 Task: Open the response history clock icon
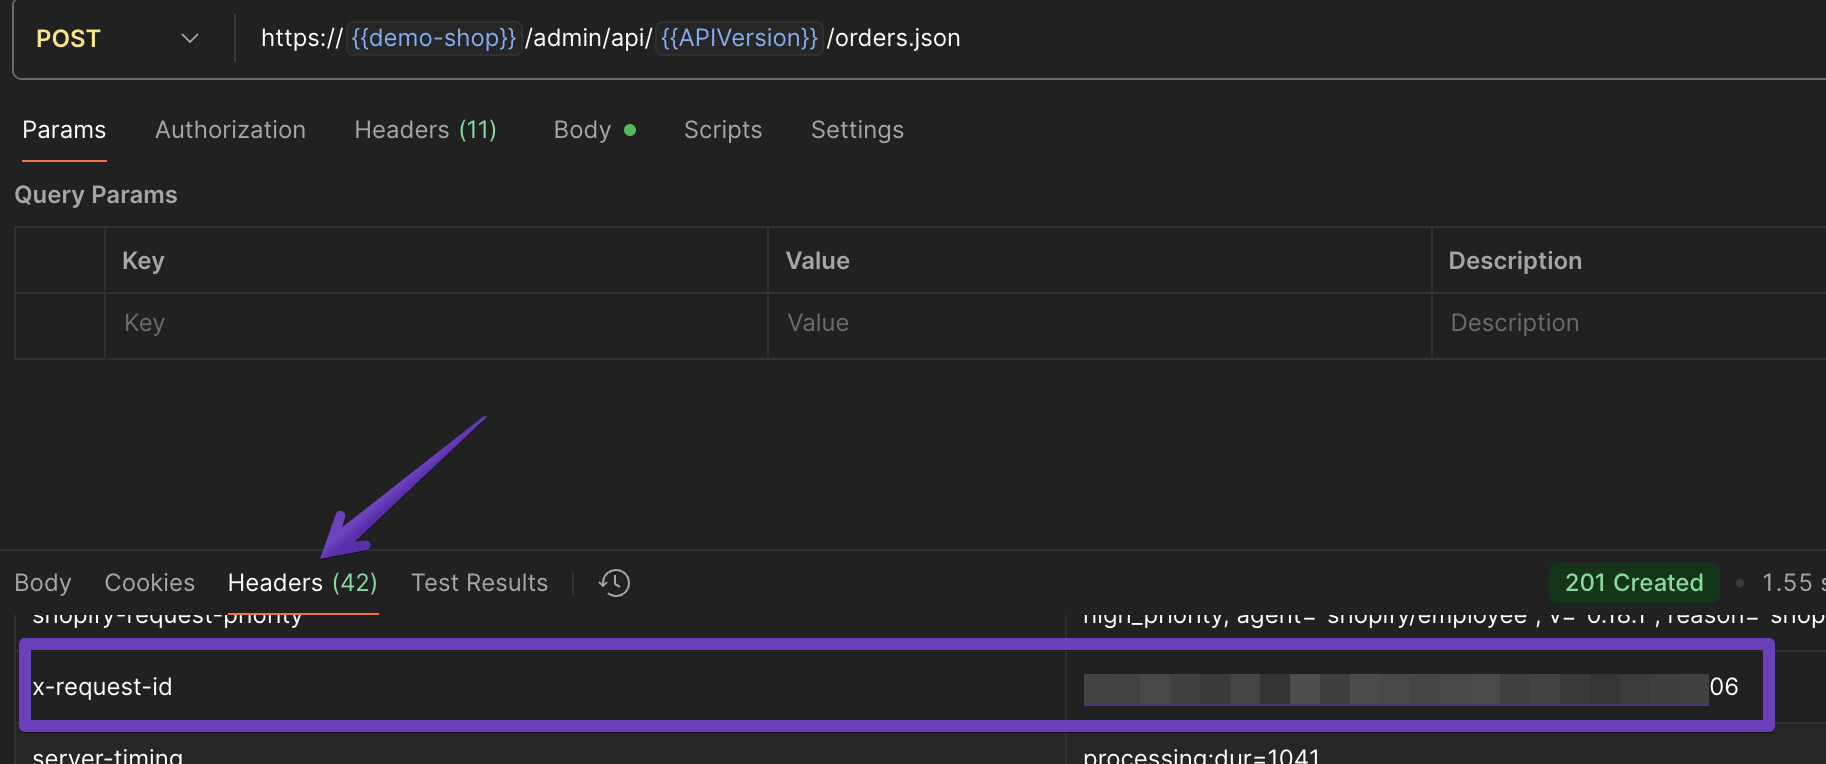[614, 582]
